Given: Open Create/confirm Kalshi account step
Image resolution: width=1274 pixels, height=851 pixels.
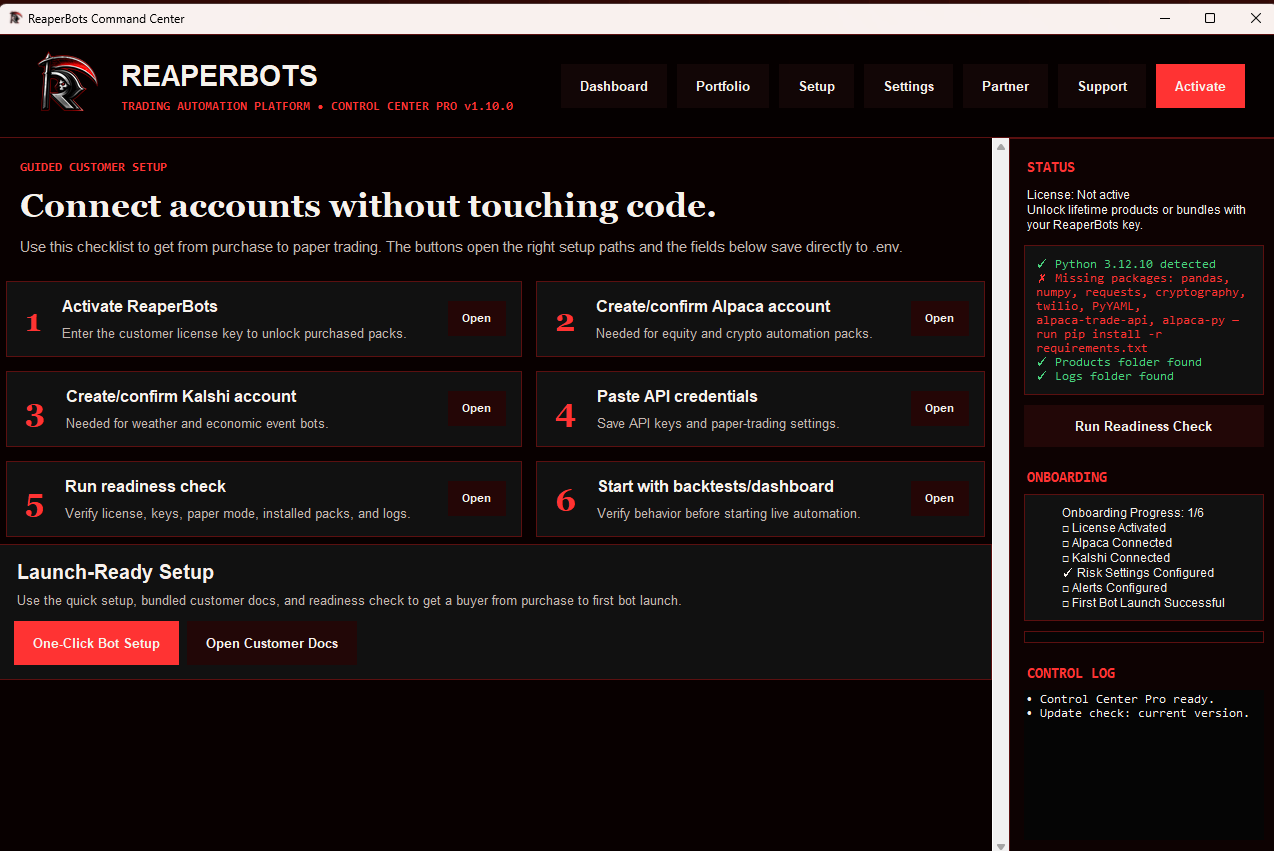Looking at the screenshot, I should 476,408.
